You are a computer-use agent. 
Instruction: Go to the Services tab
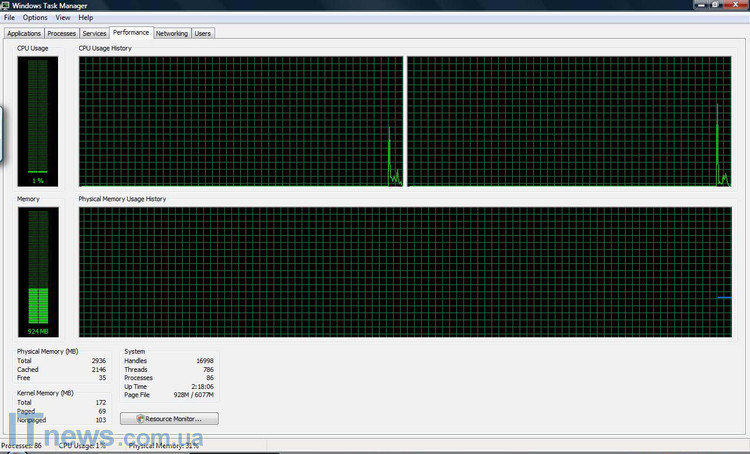pos(94,33)
